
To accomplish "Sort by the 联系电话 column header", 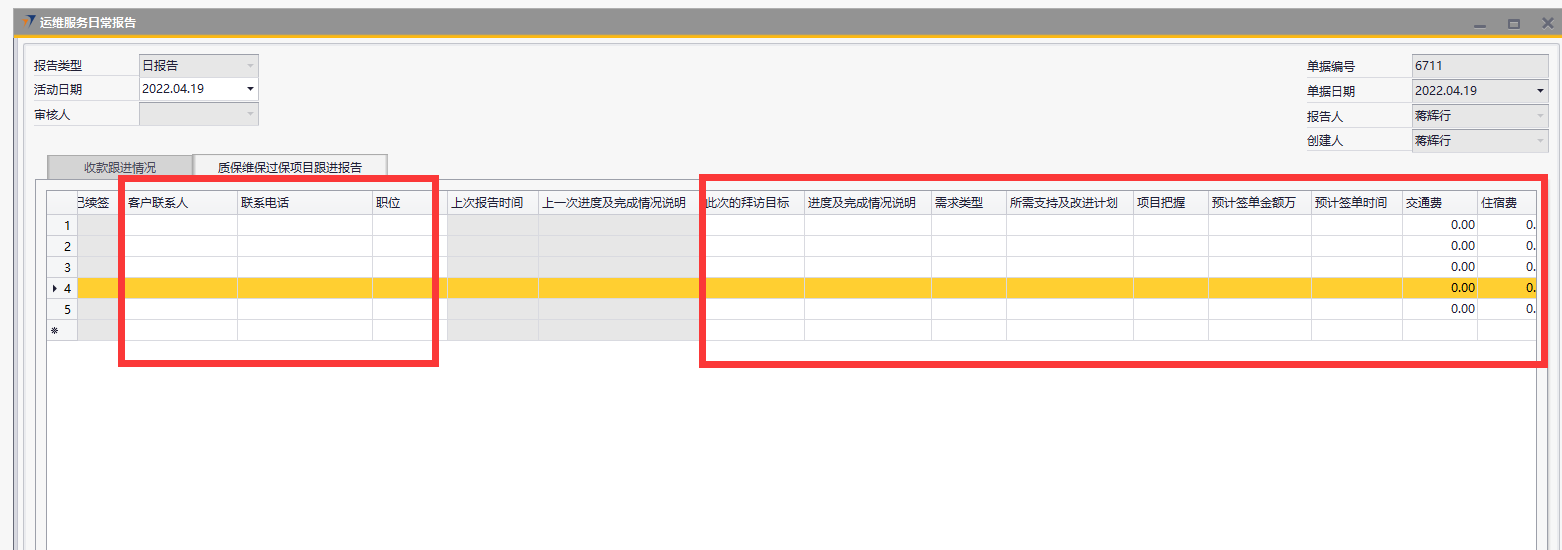I will point(304,203).
